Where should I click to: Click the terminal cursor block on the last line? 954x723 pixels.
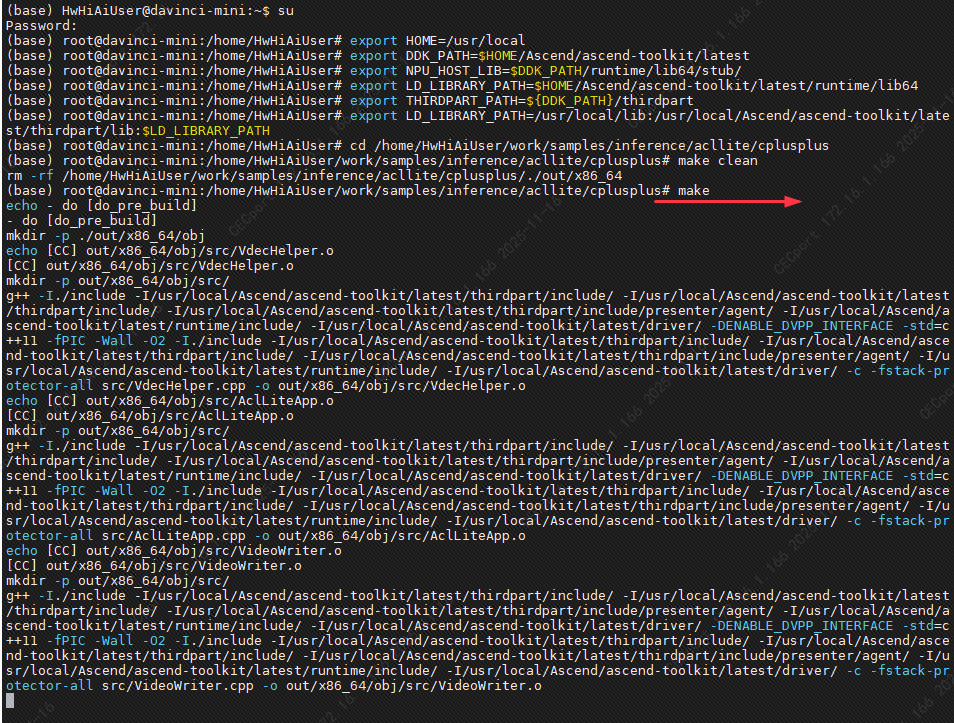(x=10, y=701)
